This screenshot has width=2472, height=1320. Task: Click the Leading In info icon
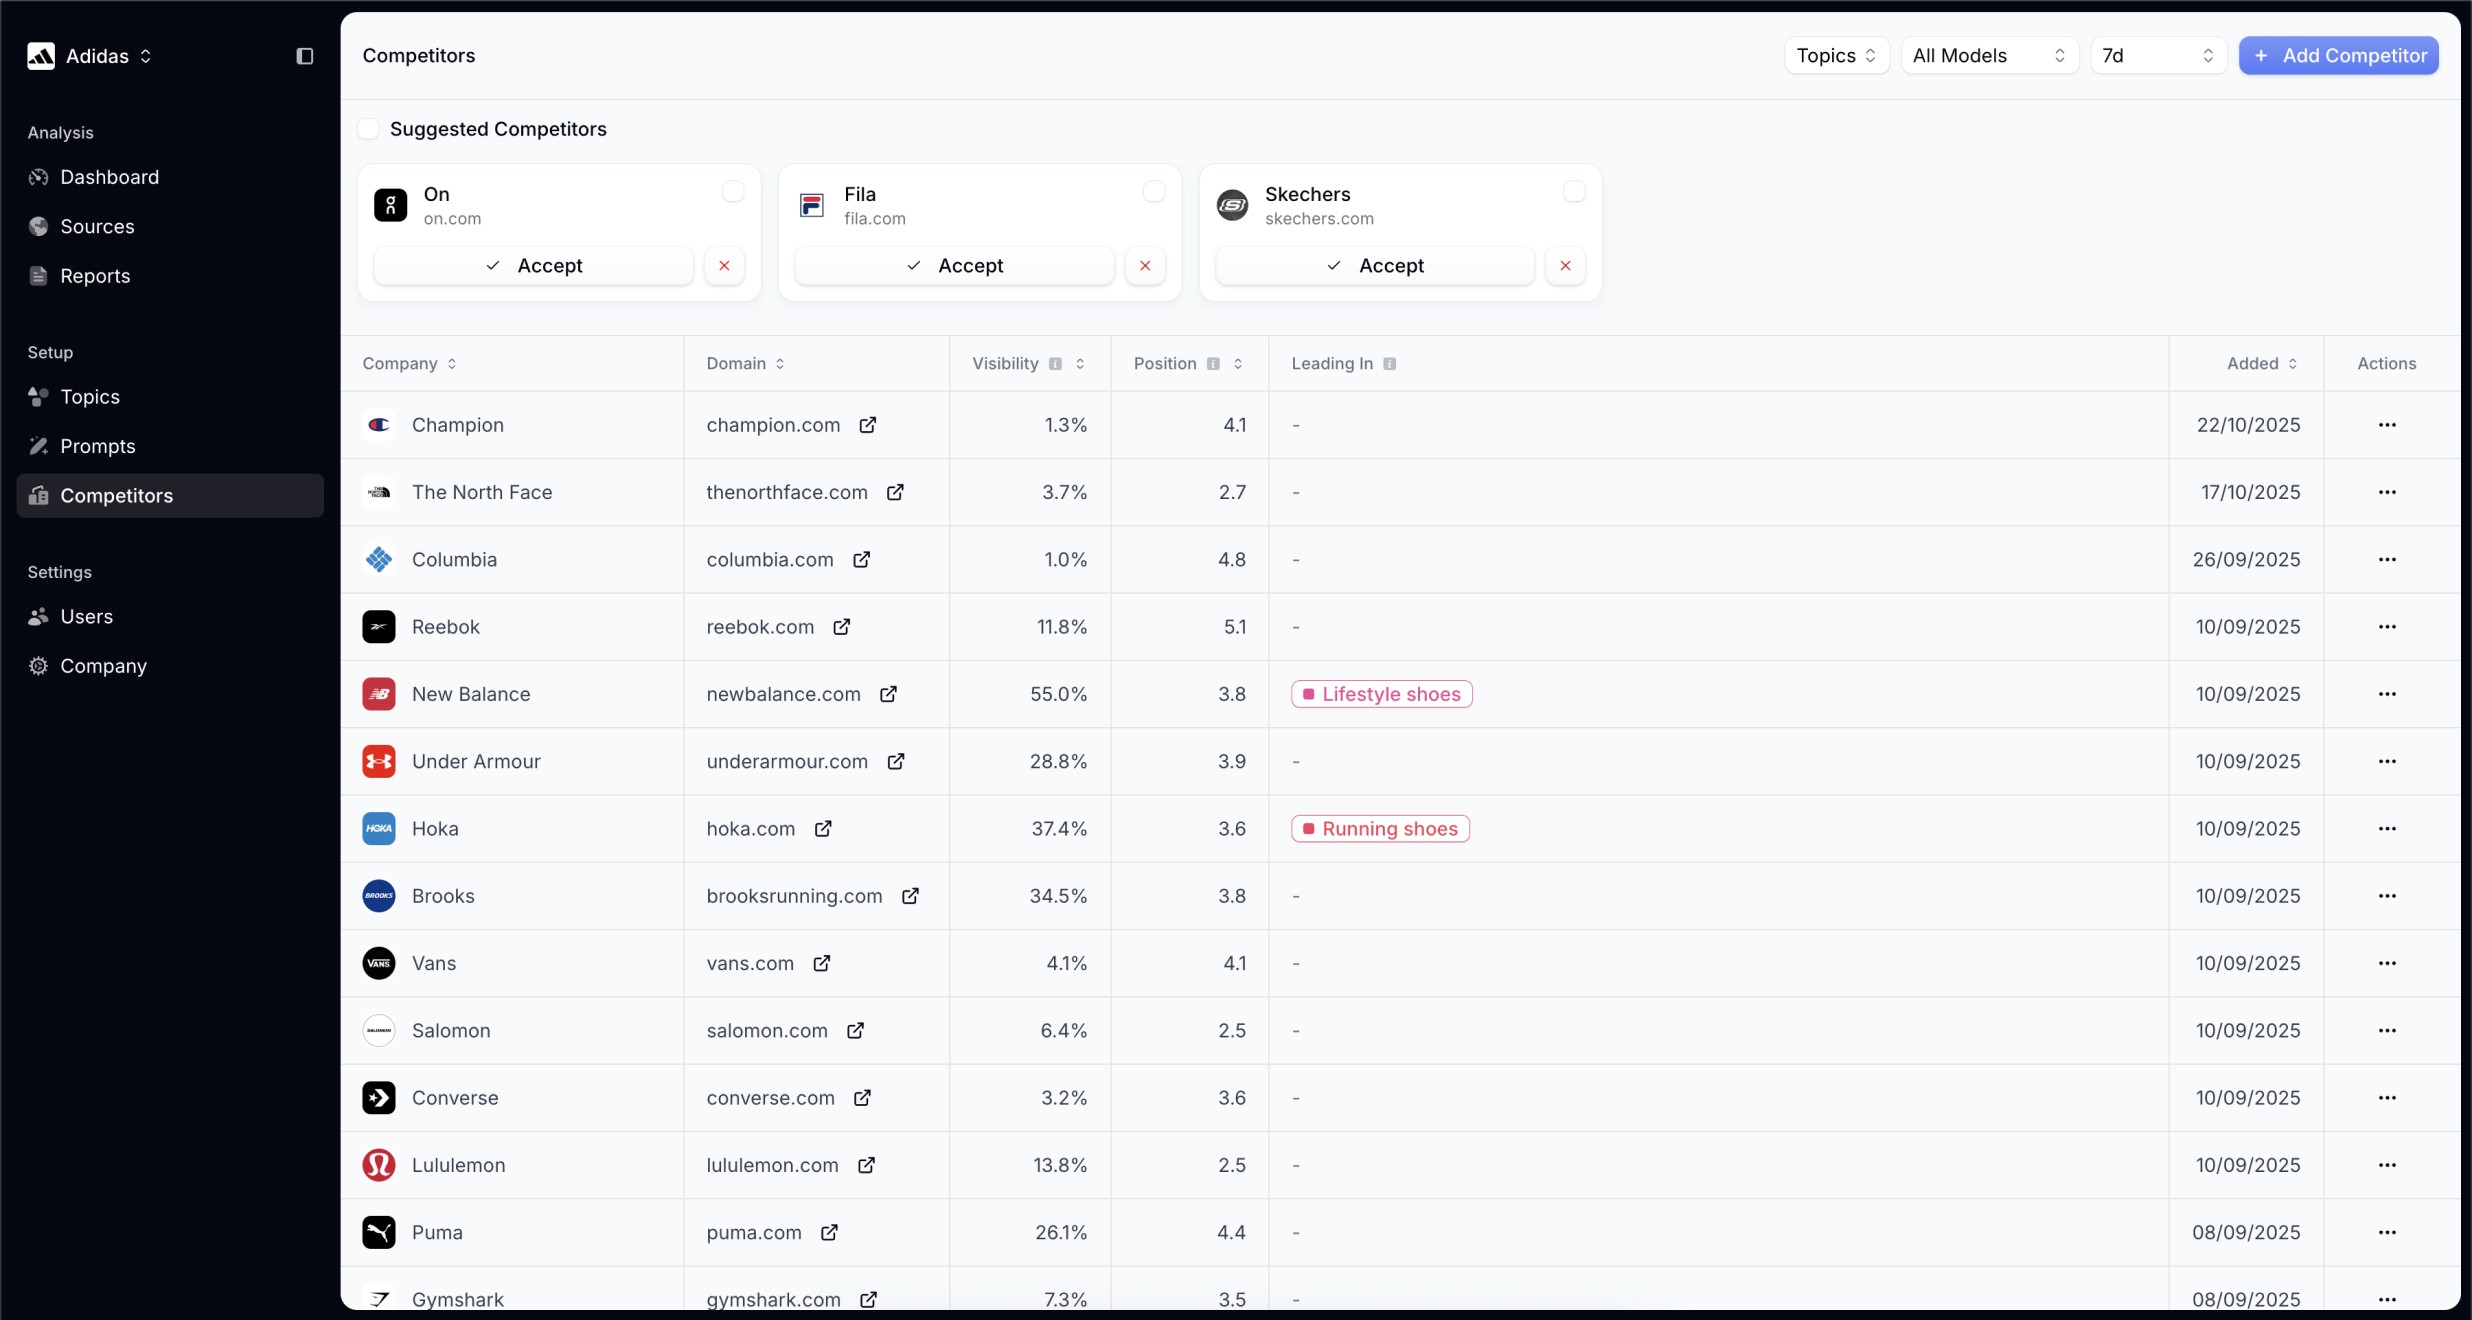click(1389, 364)
